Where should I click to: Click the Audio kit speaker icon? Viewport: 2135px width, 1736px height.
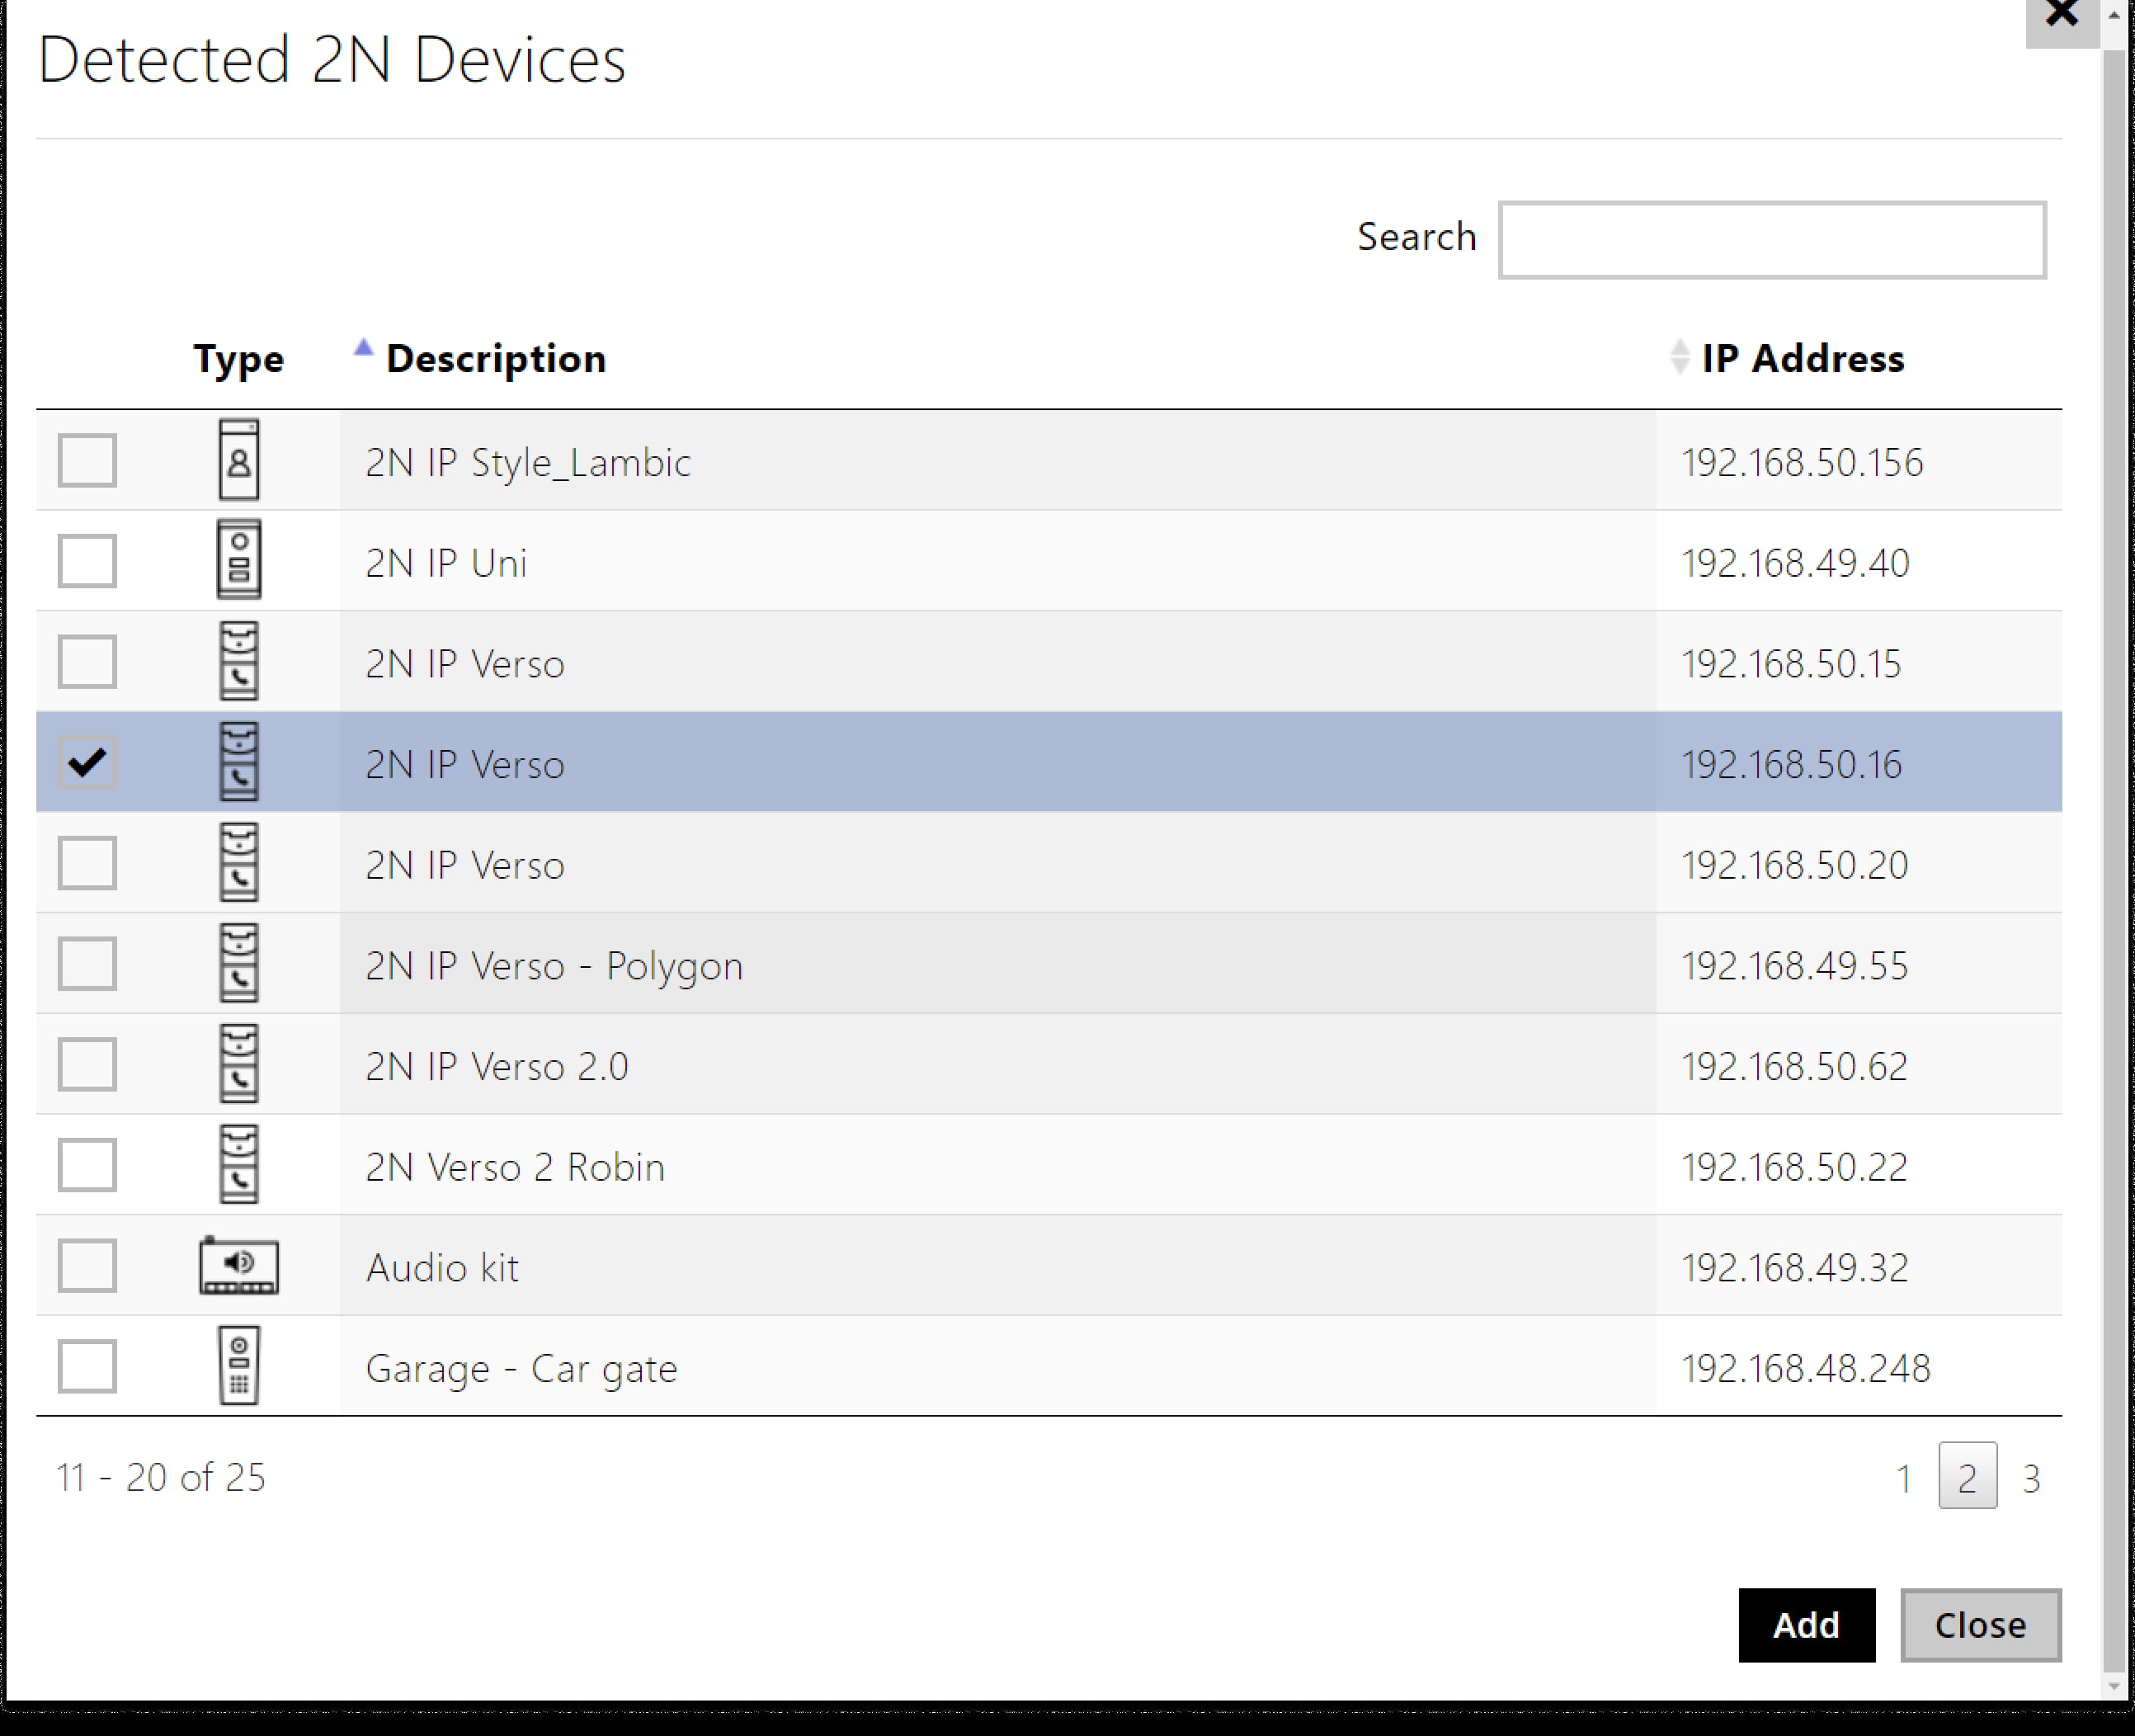tap(239, 1265)
